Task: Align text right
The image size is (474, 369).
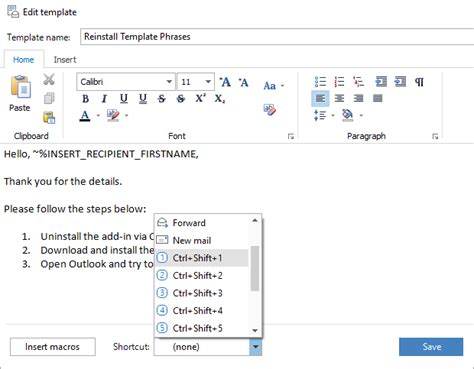Action: pos(358,98)
